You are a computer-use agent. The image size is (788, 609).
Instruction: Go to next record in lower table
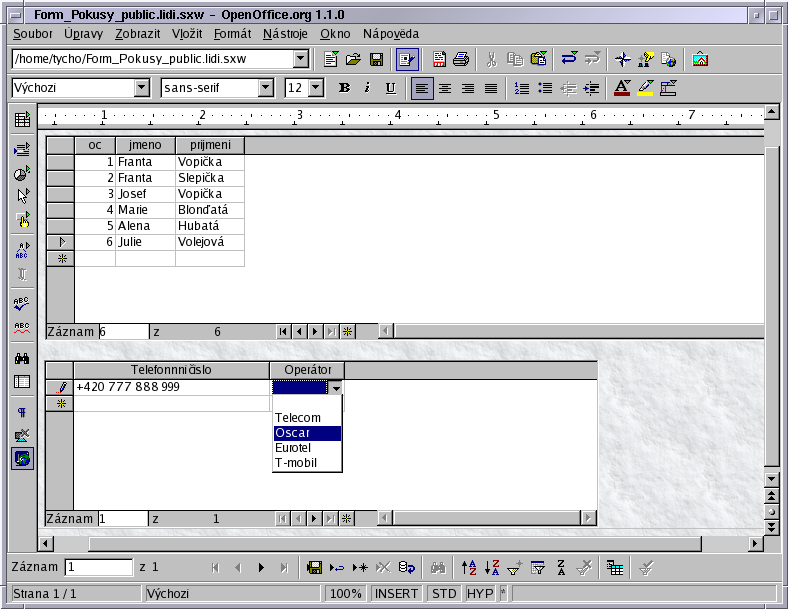pos(314,519)
